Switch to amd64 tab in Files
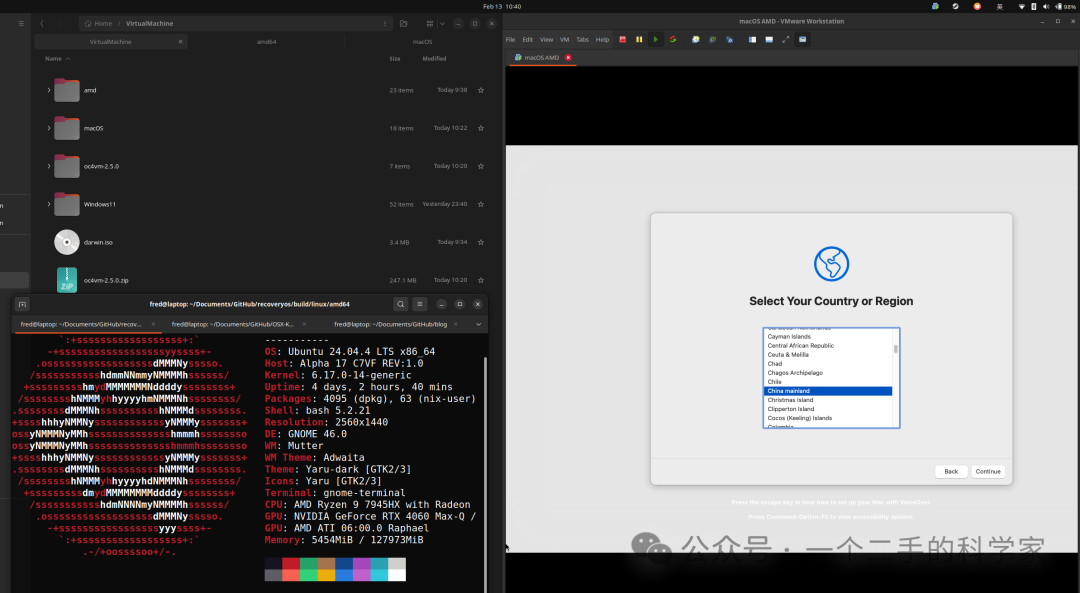The image size is (1080, 593). pyautogui.click(x=267, y=42)
